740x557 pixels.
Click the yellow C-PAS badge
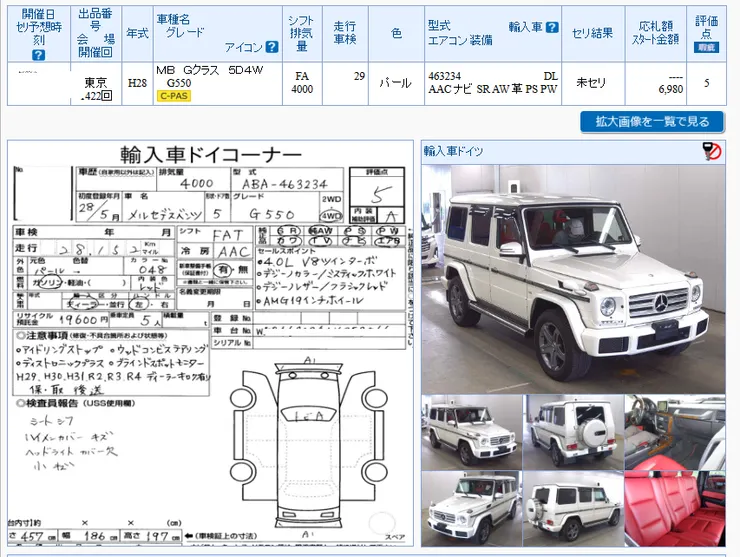tap(174, 96)
